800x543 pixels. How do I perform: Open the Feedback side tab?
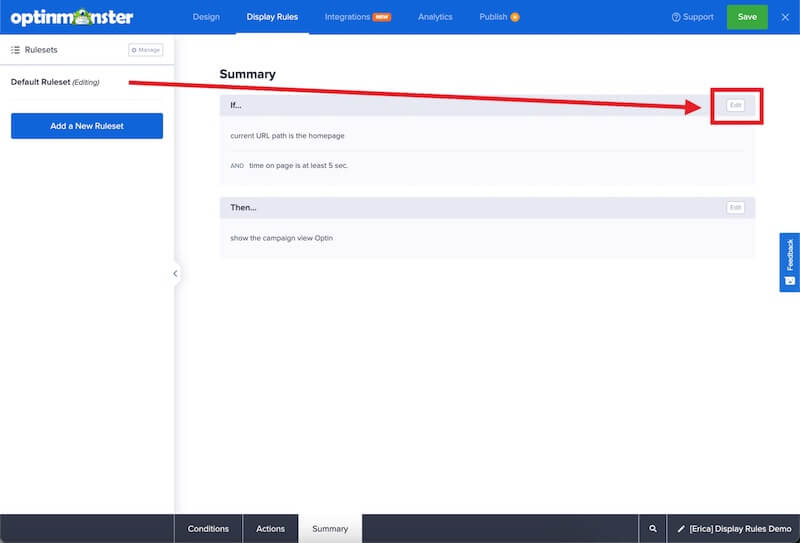pos(789,262)
